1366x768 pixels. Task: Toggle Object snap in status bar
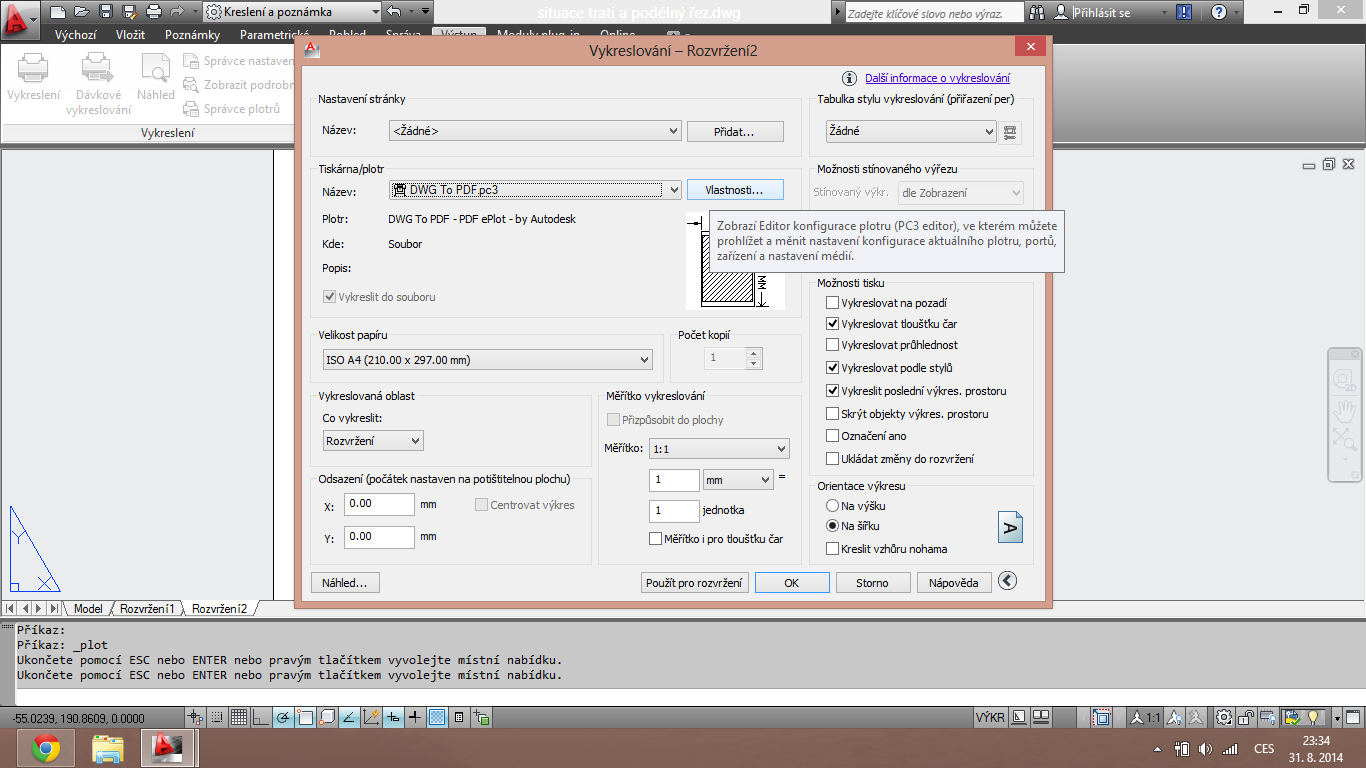[x=305, y=717]
